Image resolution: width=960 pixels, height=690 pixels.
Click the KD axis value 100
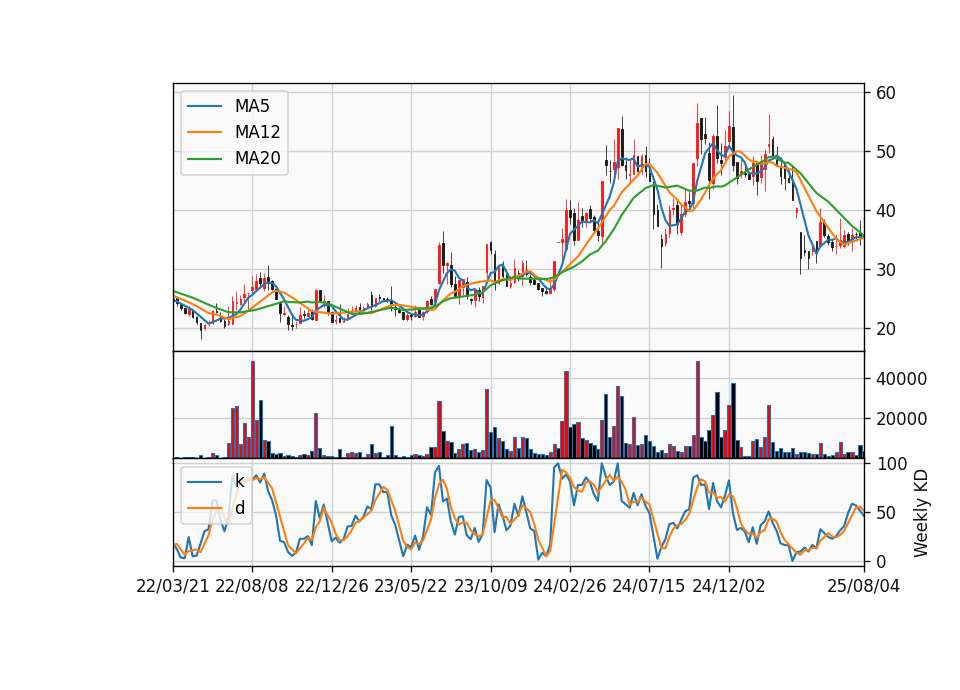pyautogui.click(x=891, y=464)
